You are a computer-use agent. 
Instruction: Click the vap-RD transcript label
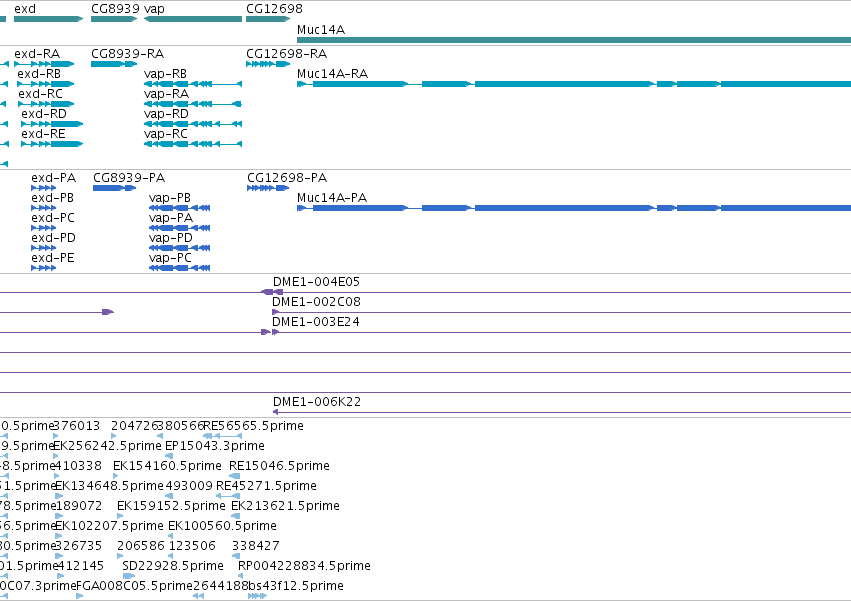click(x=166, y=114)
